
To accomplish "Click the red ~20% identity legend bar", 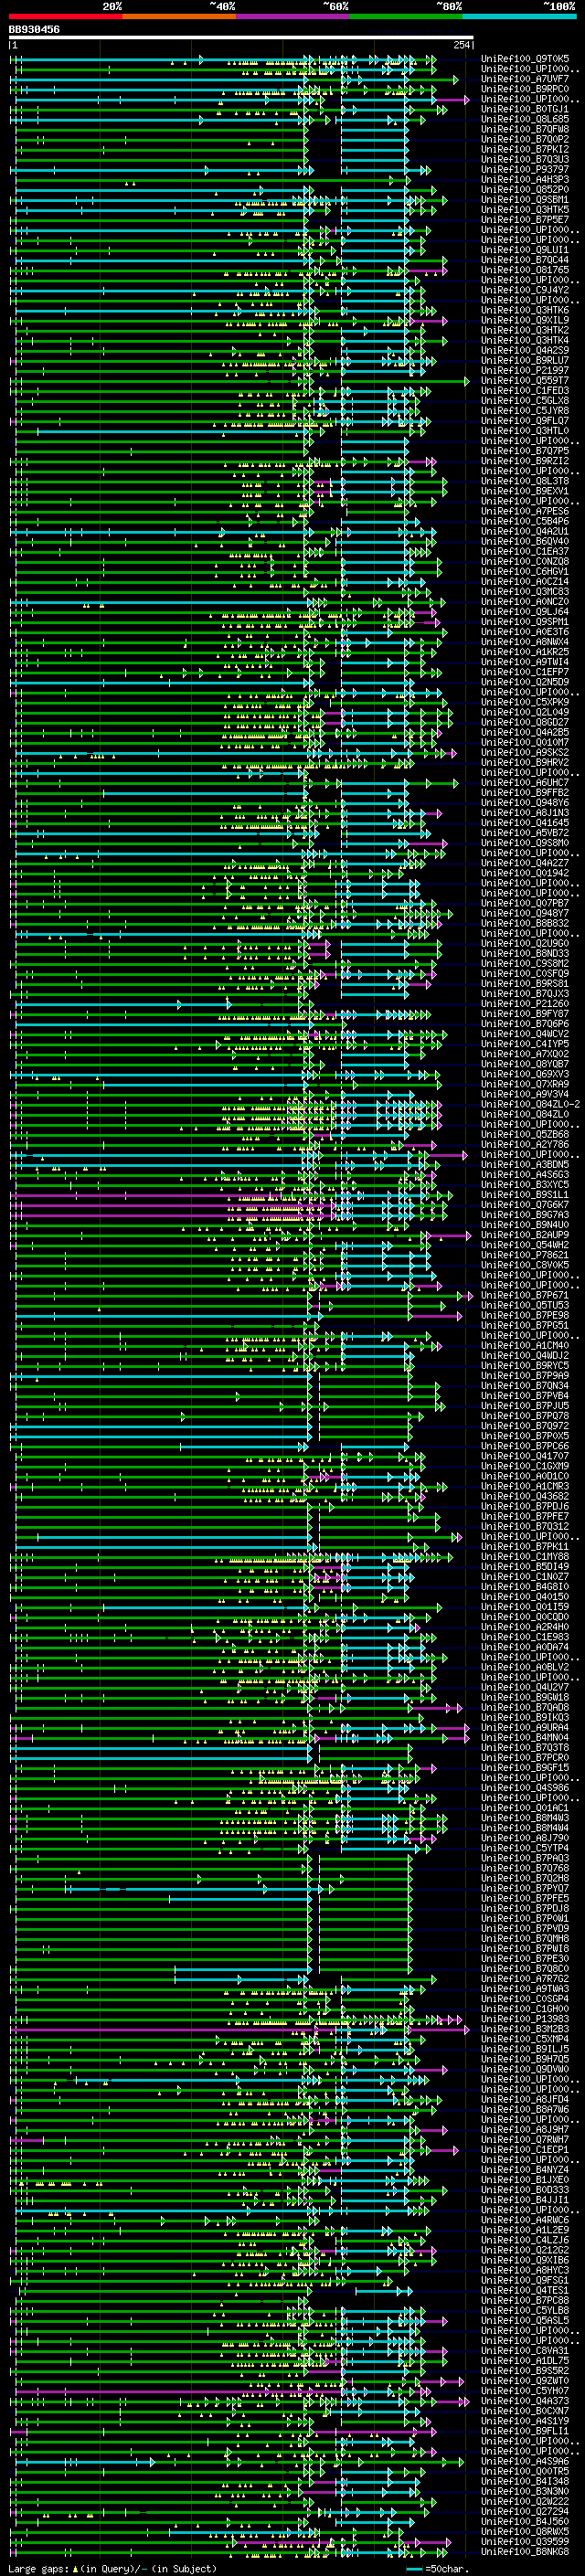I will 66,16.
